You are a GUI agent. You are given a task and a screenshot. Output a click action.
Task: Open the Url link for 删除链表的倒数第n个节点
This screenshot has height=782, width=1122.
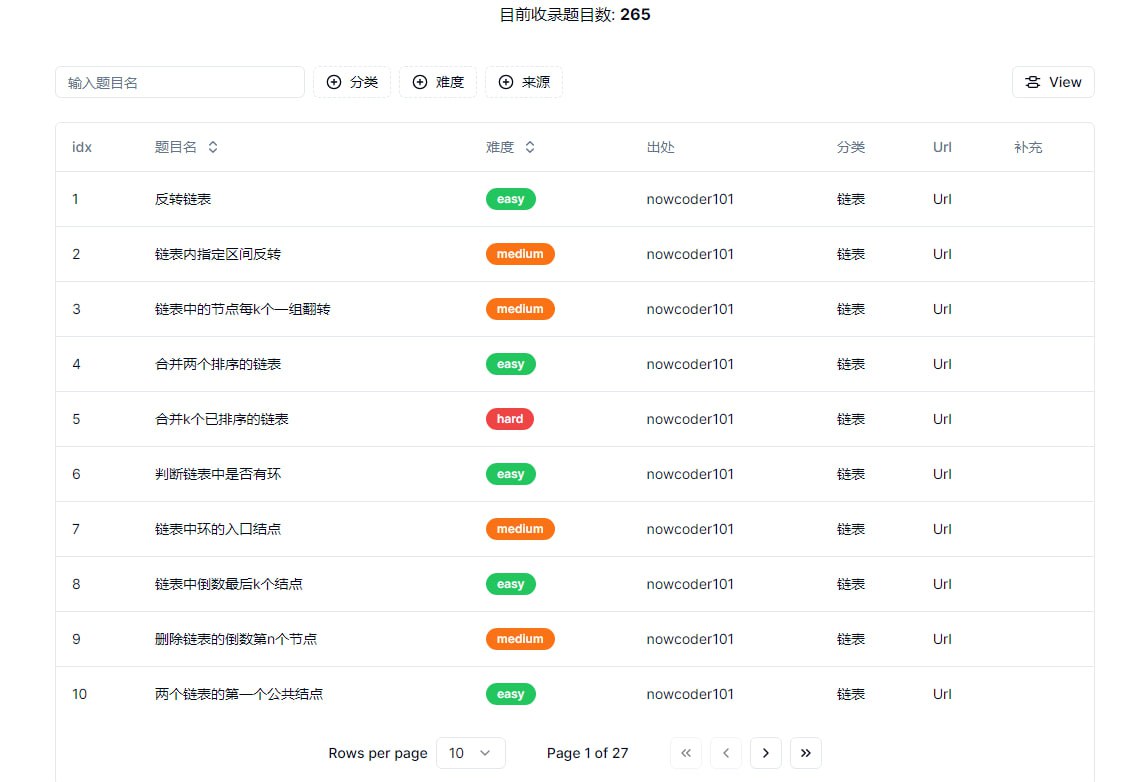[x=942, y=640]
